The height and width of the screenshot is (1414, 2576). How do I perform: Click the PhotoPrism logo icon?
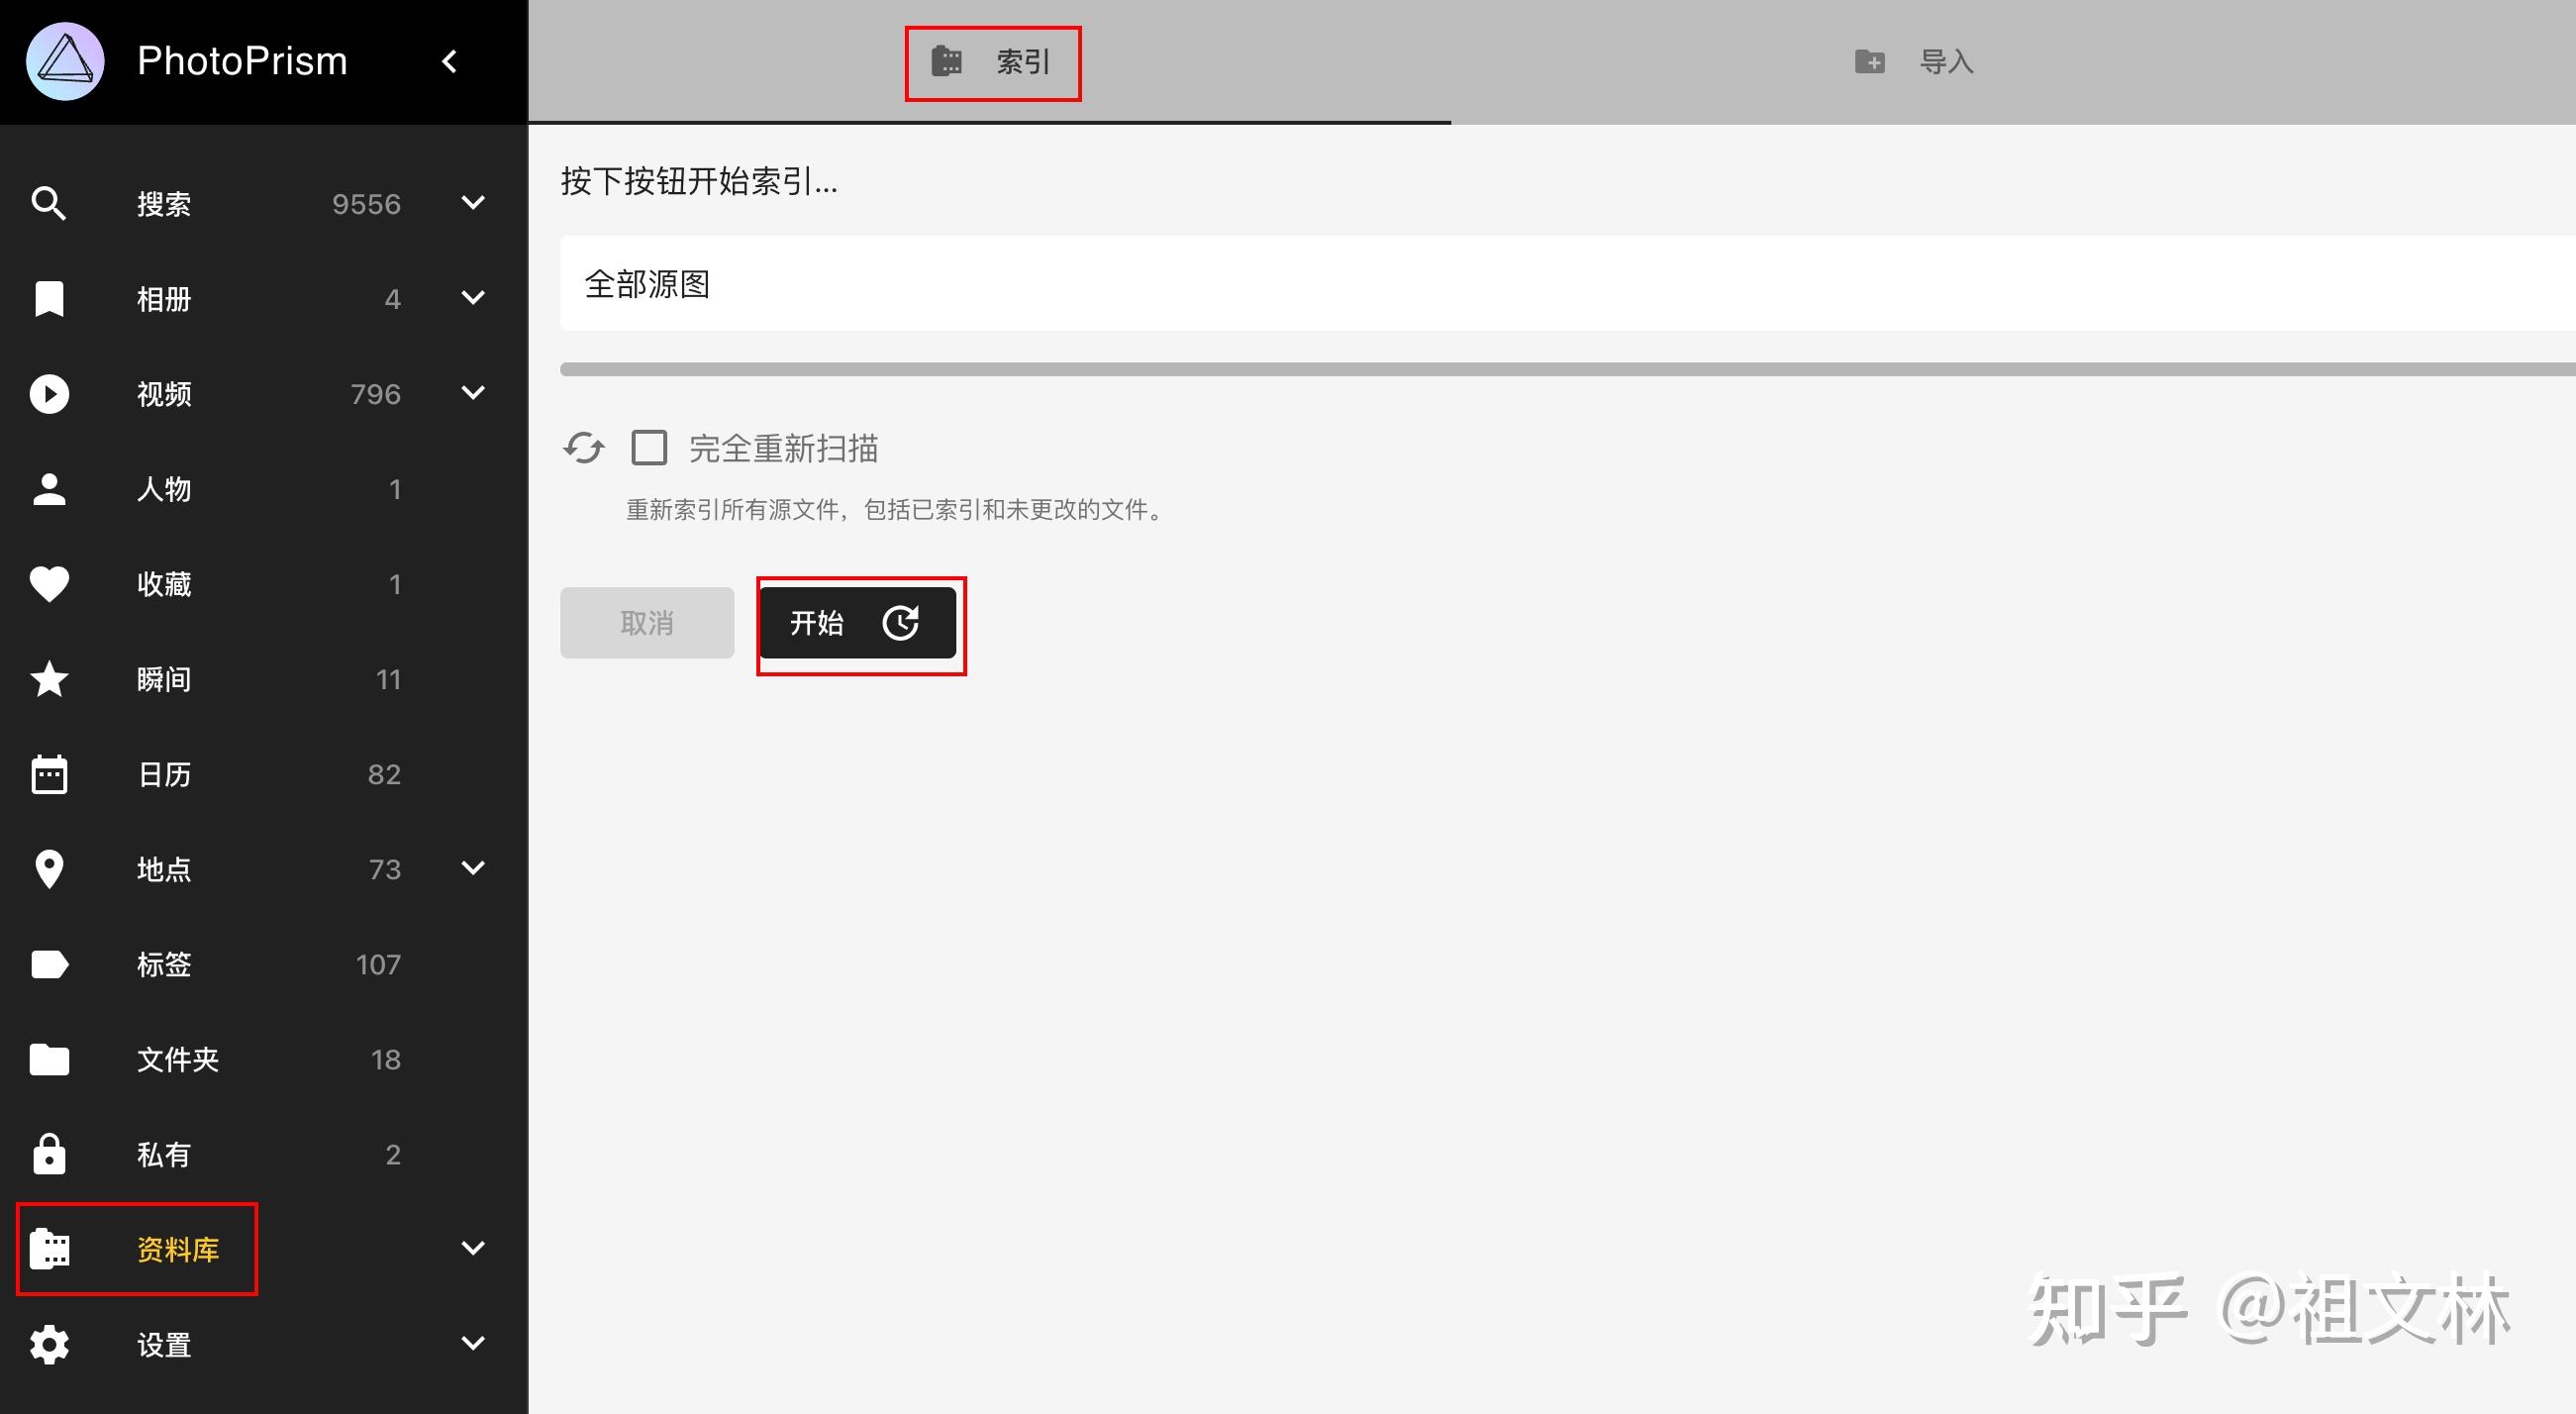coord(65,62)
